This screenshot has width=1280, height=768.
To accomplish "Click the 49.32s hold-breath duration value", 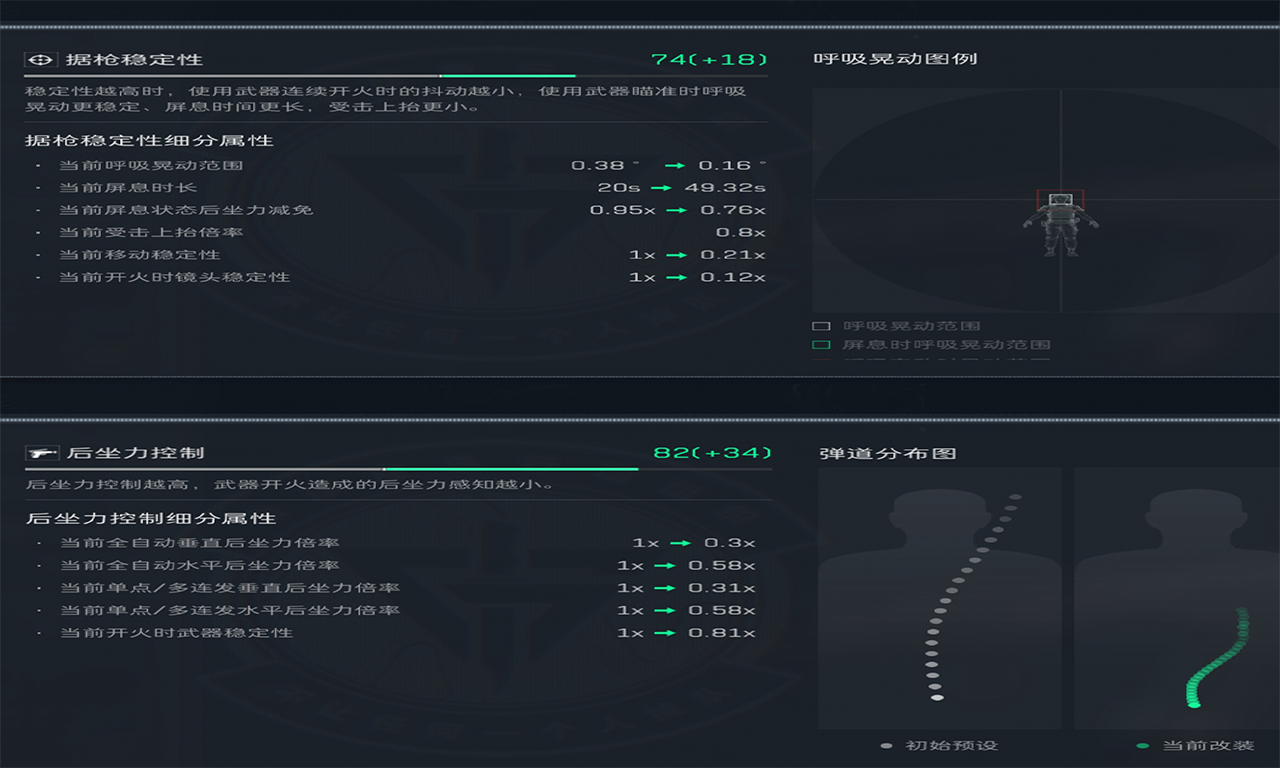I will pos(725,188).
